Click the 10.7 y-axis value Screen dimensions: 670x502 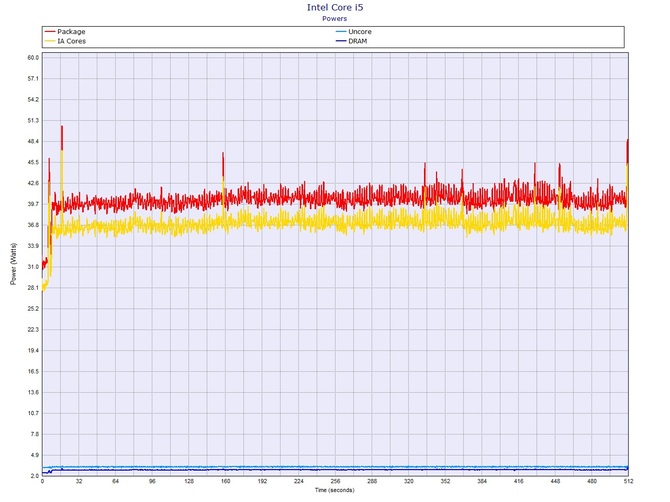click(33, 414)
